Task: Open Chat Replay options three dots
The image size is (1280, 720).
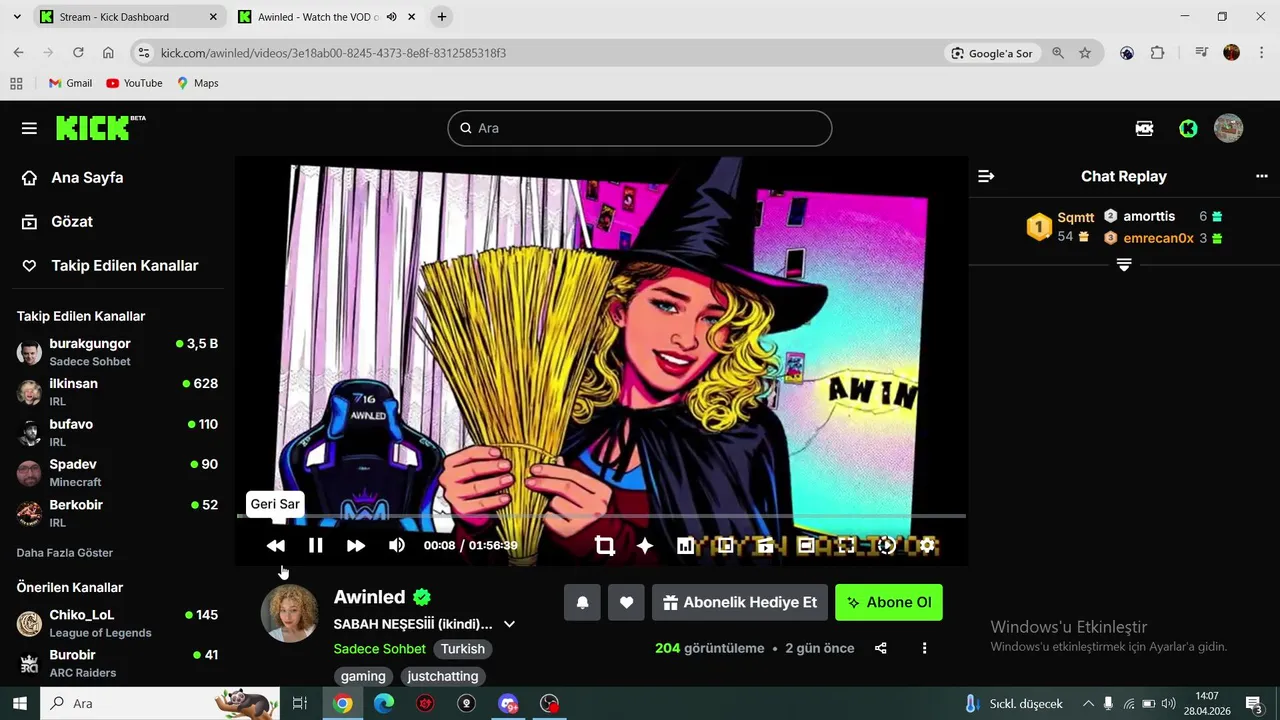Action: tap(1261, 176)
